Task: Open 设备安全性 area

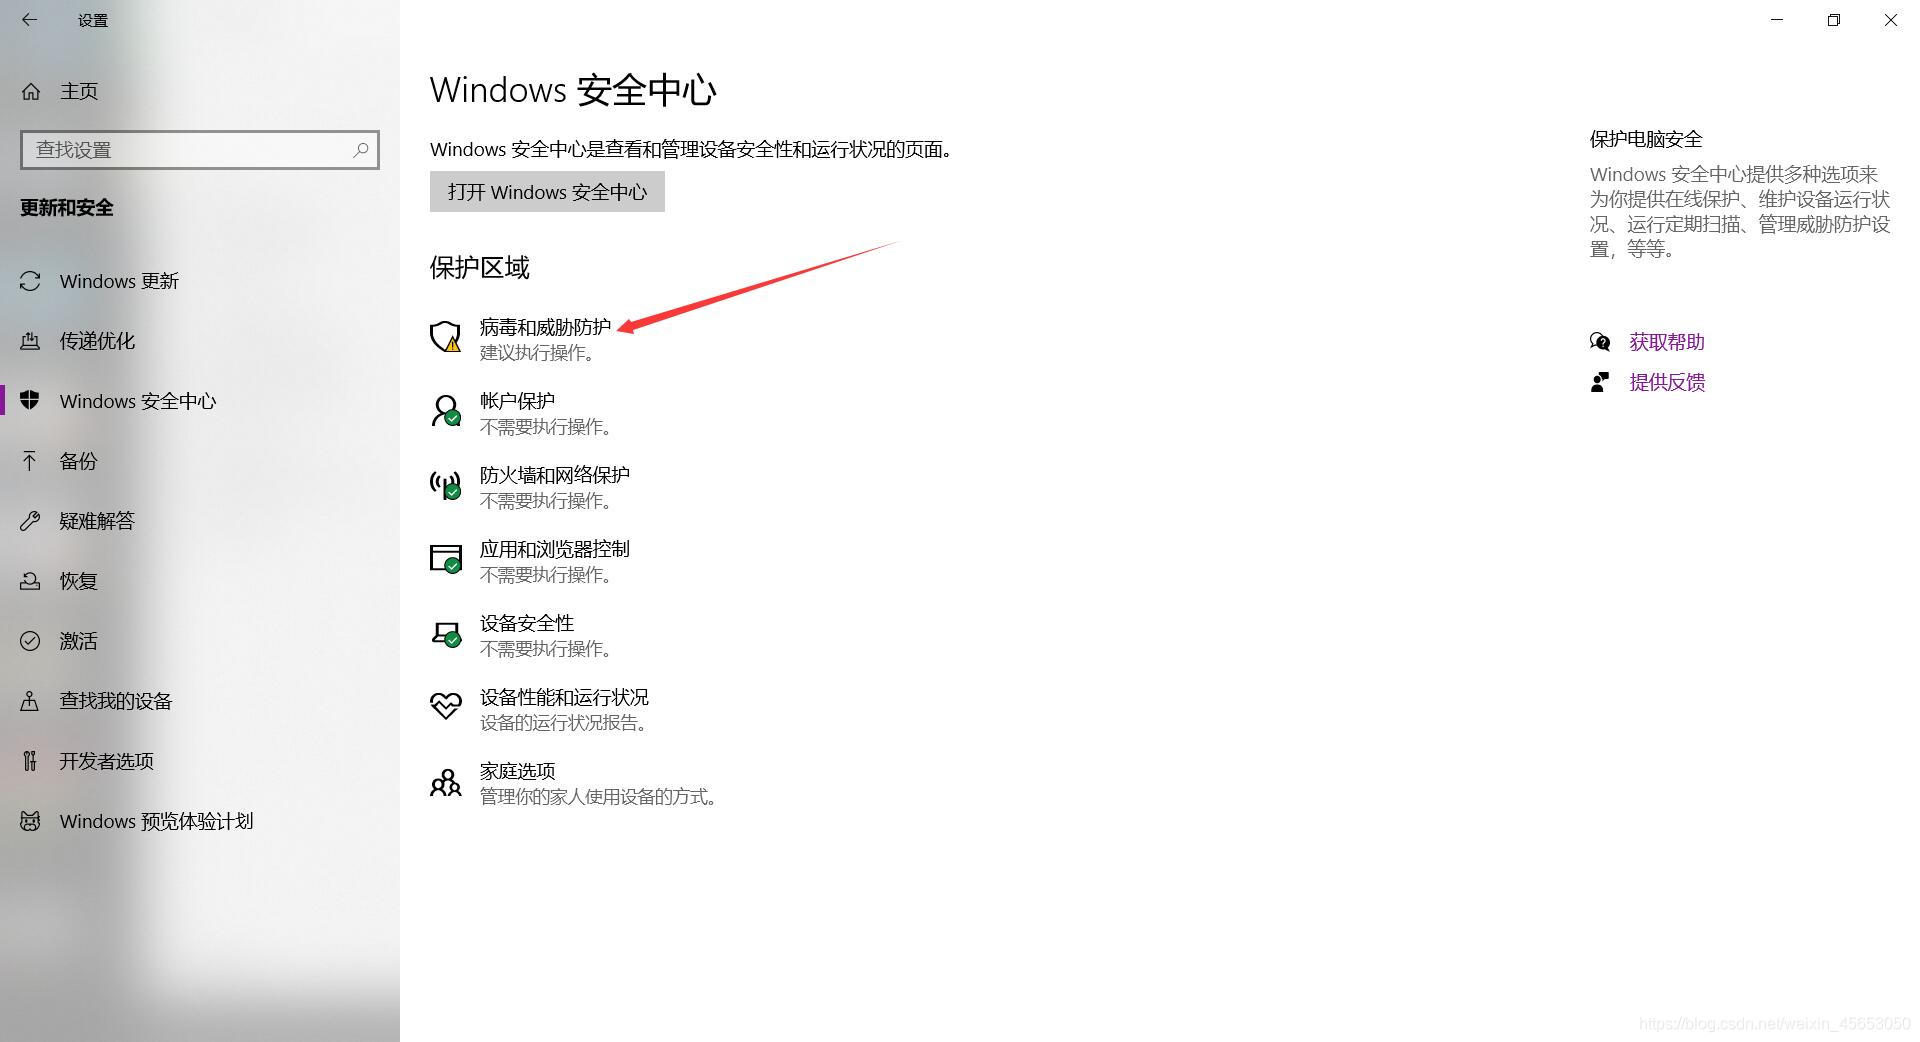Action: point(527,623)
